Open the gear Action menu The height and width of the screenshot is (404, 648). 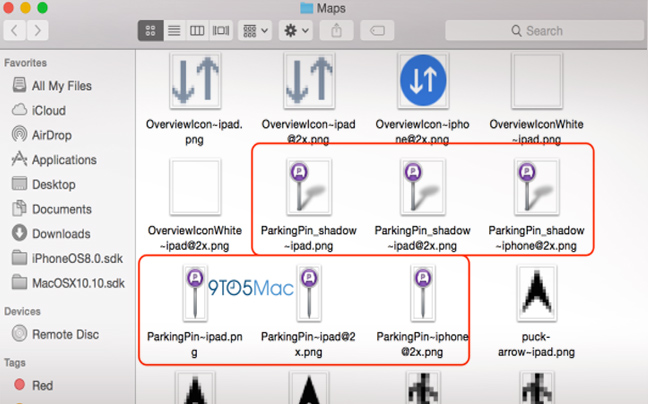pyautogui.click(x=295, y=31)
